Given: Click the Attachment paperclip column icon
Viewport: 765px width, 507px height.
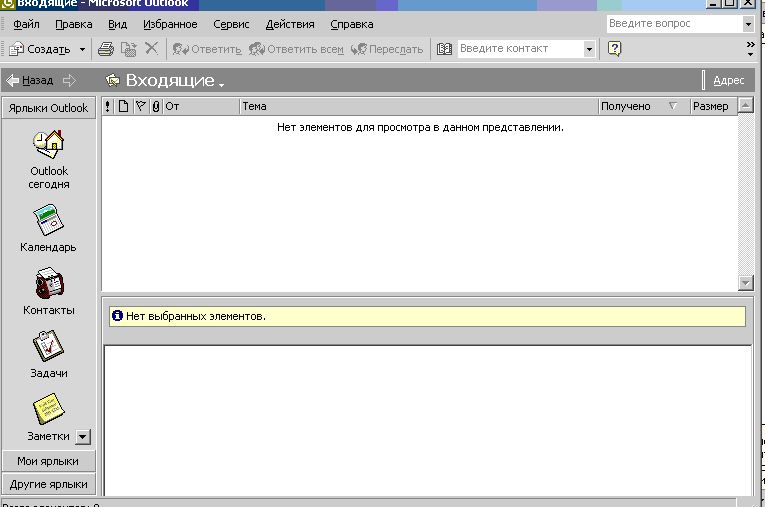Looking at the screenshot, I should click(x=156, y=106).
